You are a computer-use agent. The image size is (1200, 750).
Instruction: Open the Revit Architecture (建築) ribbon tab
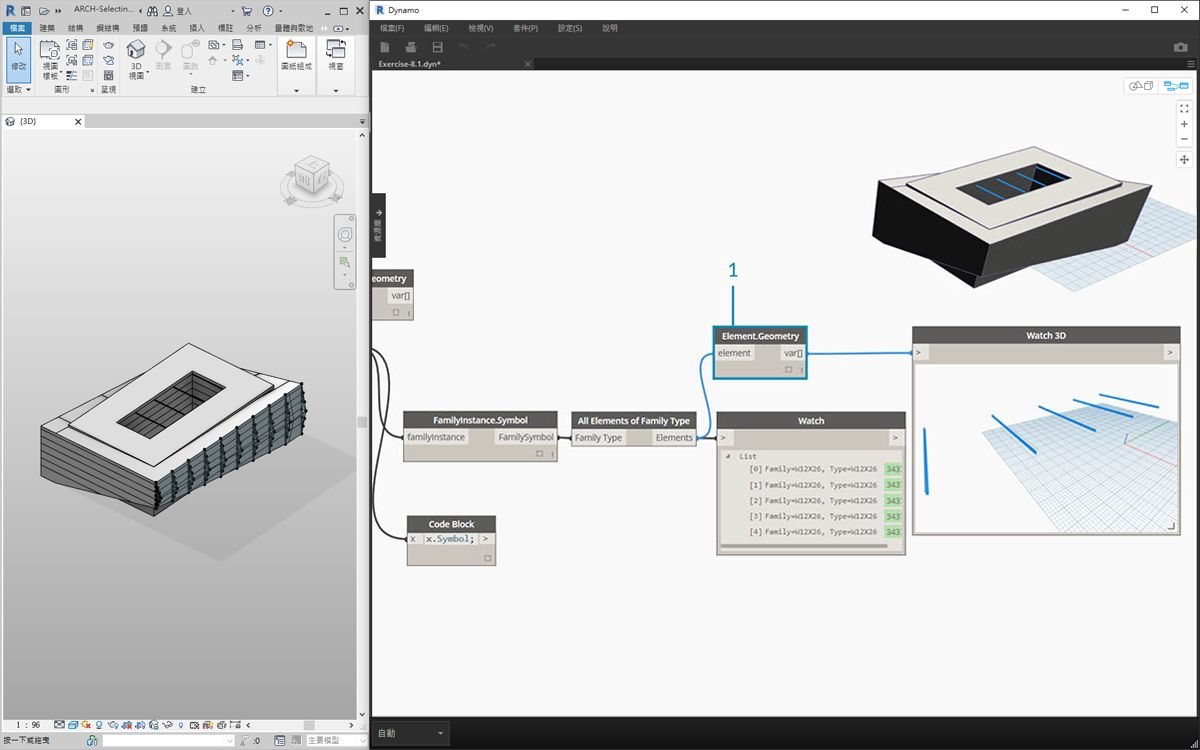(47, 28)
